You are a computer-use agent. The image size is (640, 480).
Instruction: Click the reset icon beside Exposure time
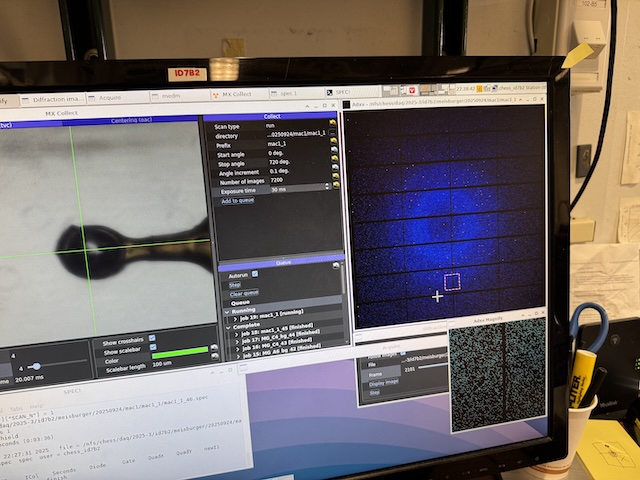336,185
